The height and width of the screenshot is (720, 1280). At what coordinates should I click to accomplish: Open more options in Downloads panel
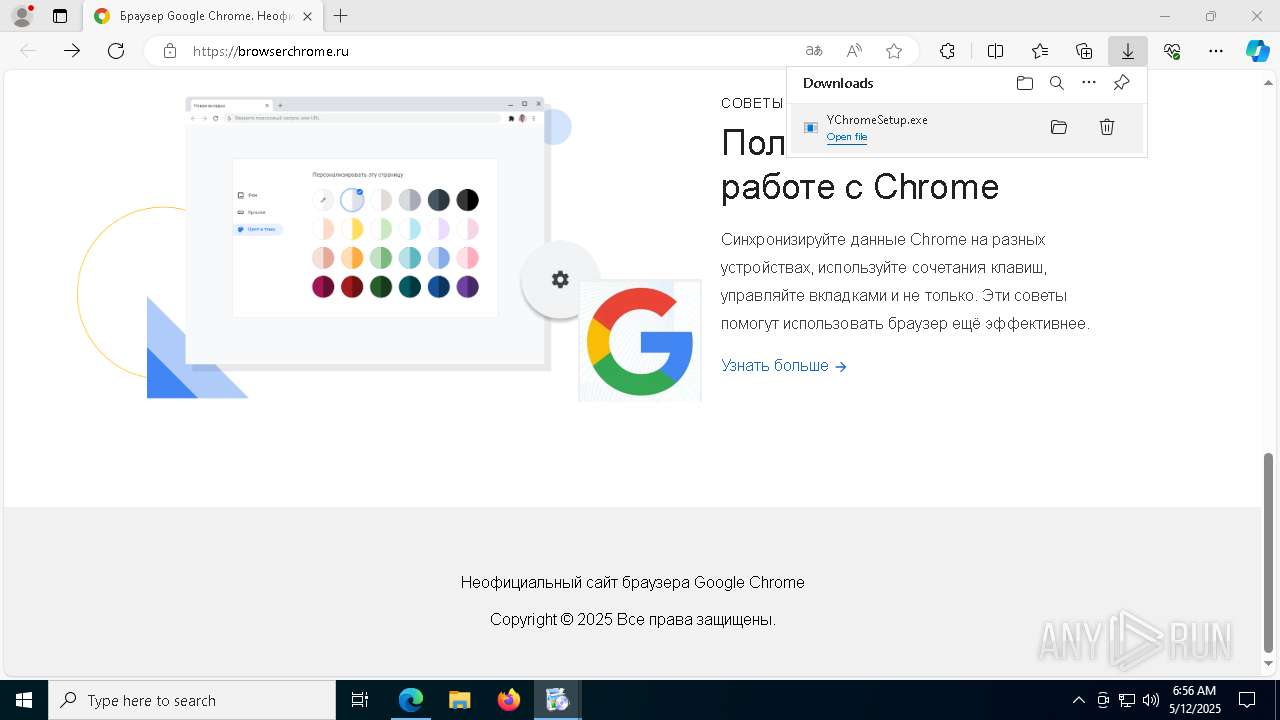(x=1089, y=83)
